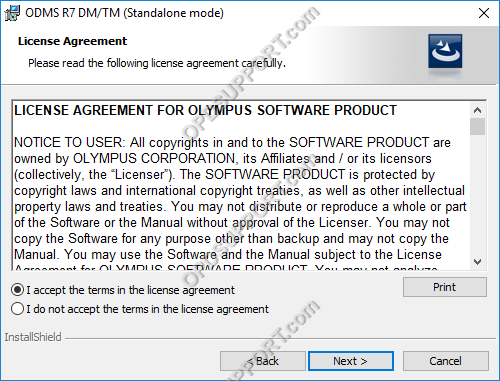Screen dimensions: 500x381
Task: Print the license agreement
Action: [x=445, y=287]
